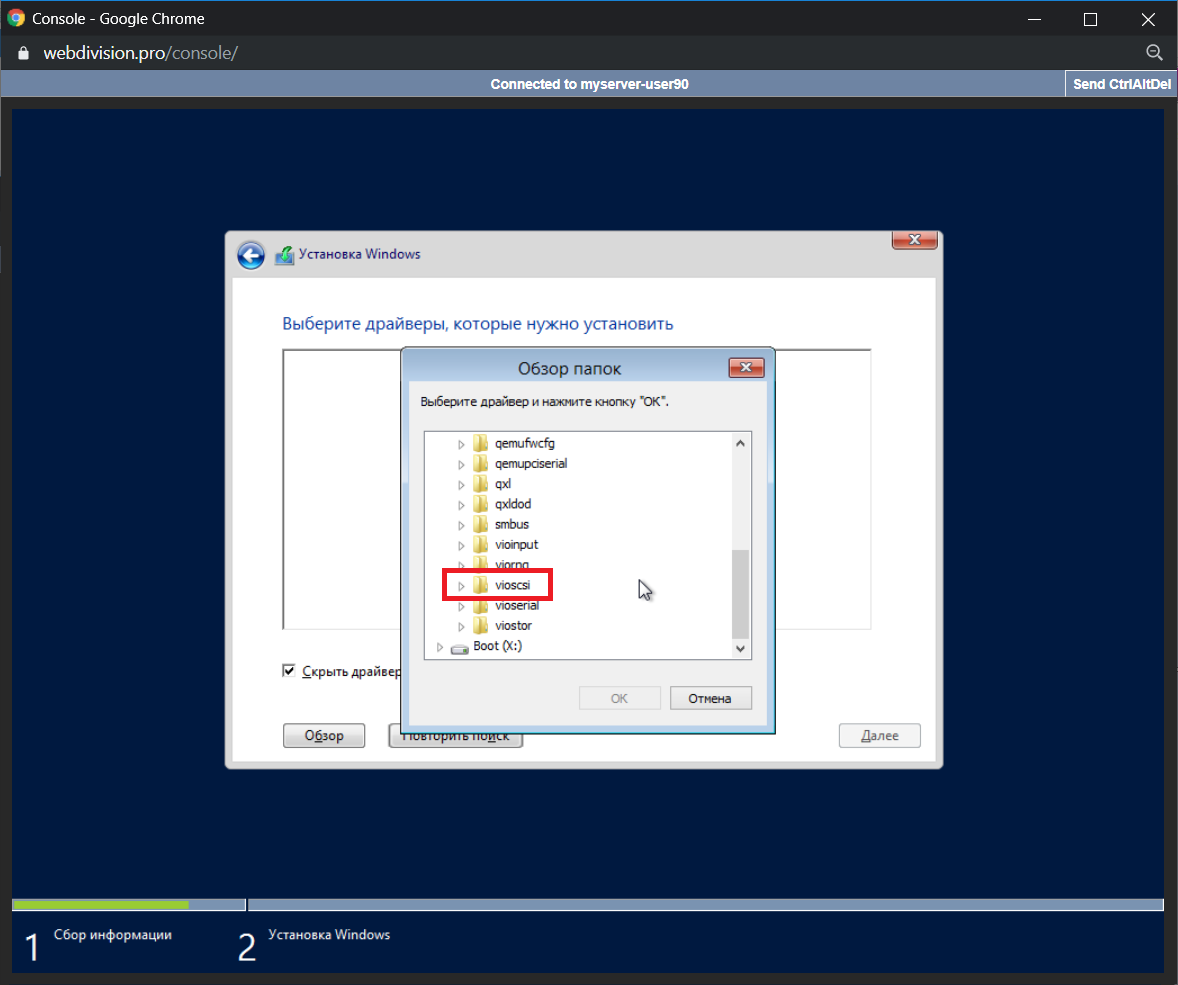Click the qxl folder icon
This screenshot has height=985, width=1178.
coord(481,484)
